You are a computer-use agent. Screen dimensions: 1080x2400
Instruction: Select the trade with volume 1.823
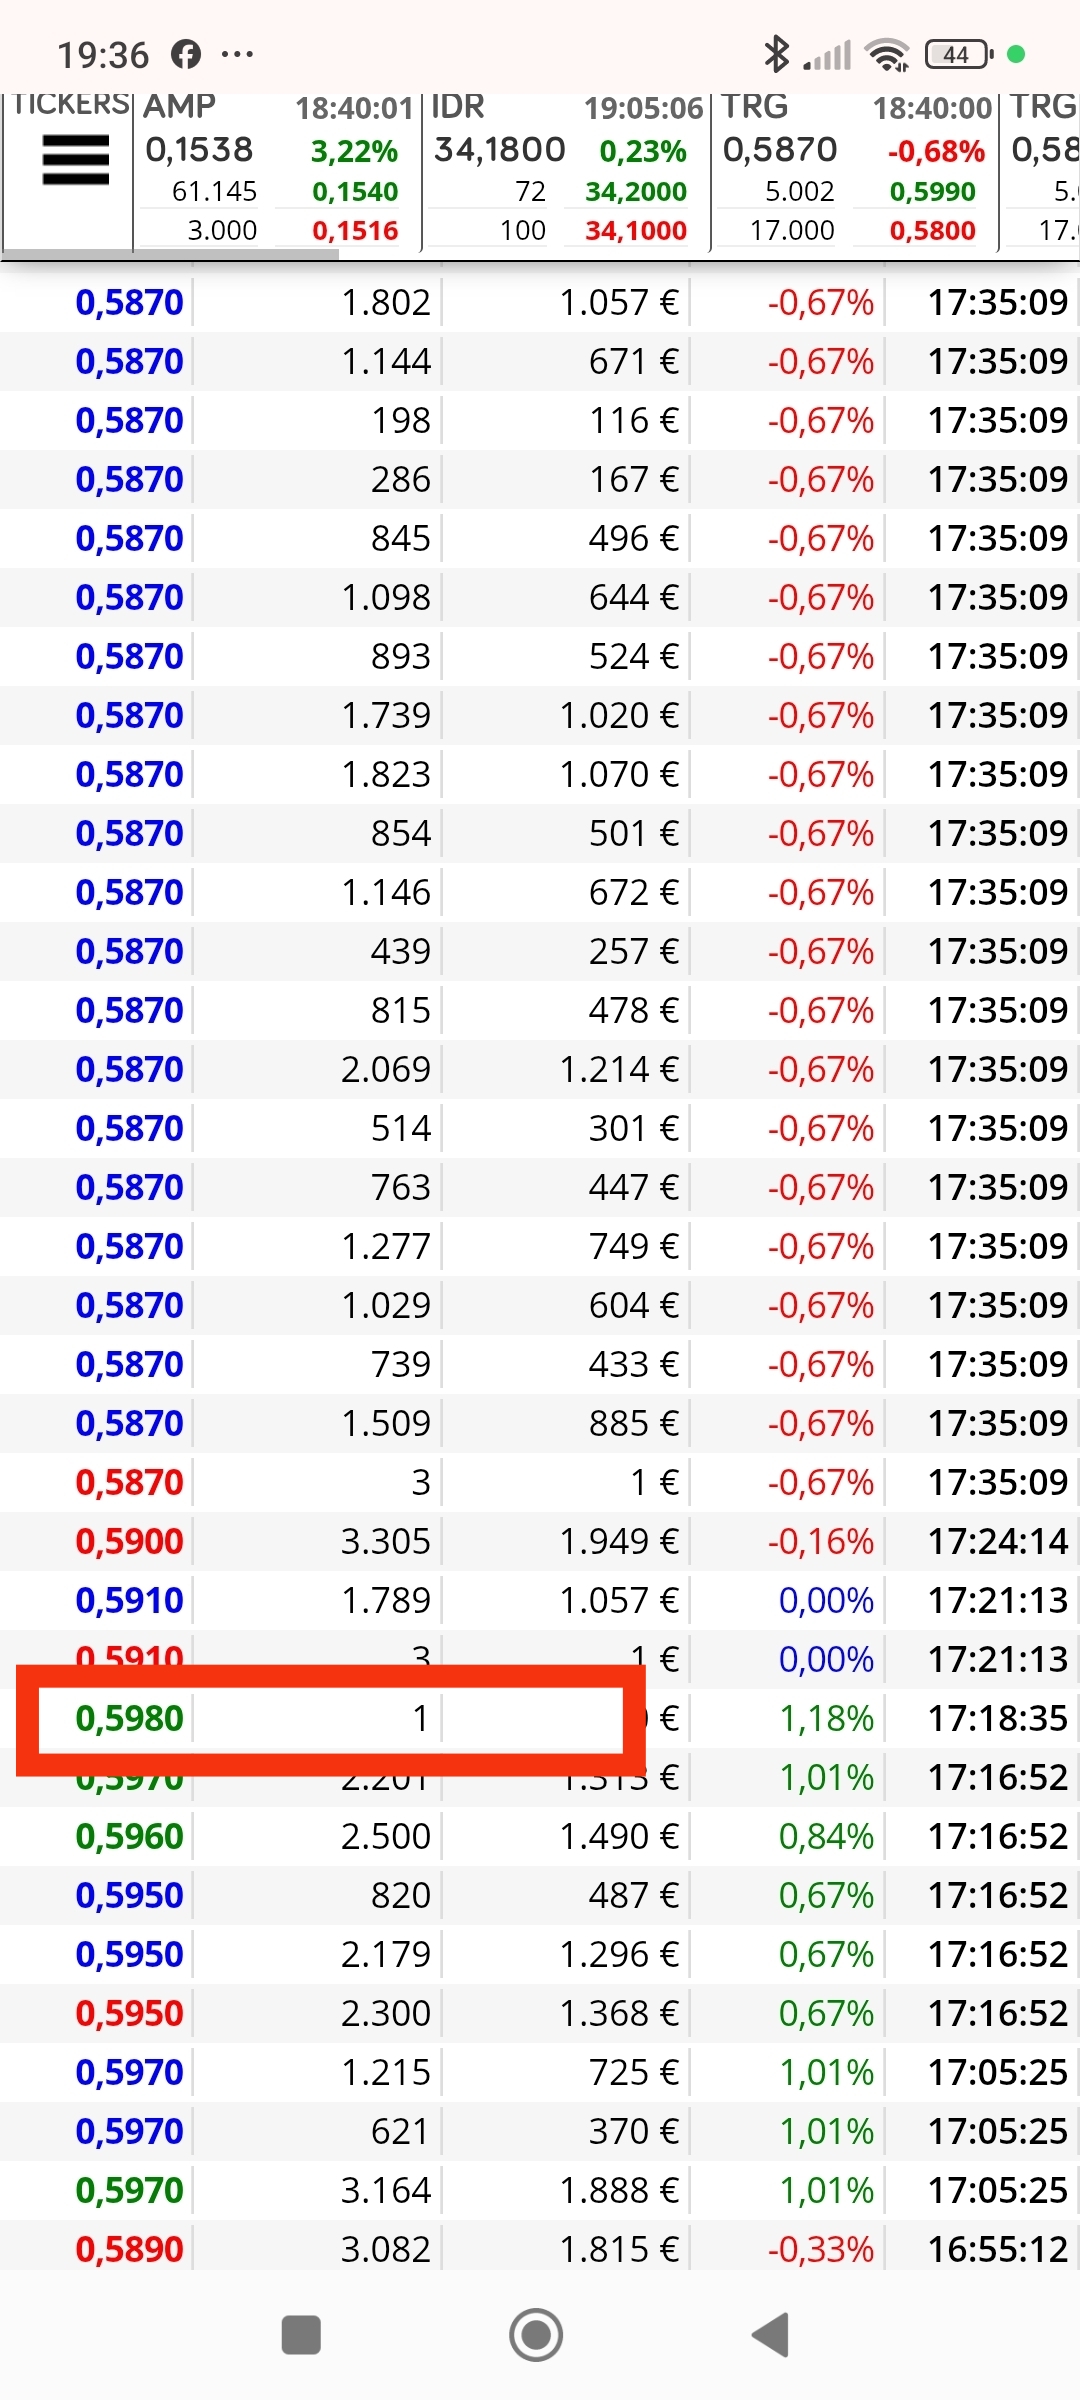tap(540, 774)
